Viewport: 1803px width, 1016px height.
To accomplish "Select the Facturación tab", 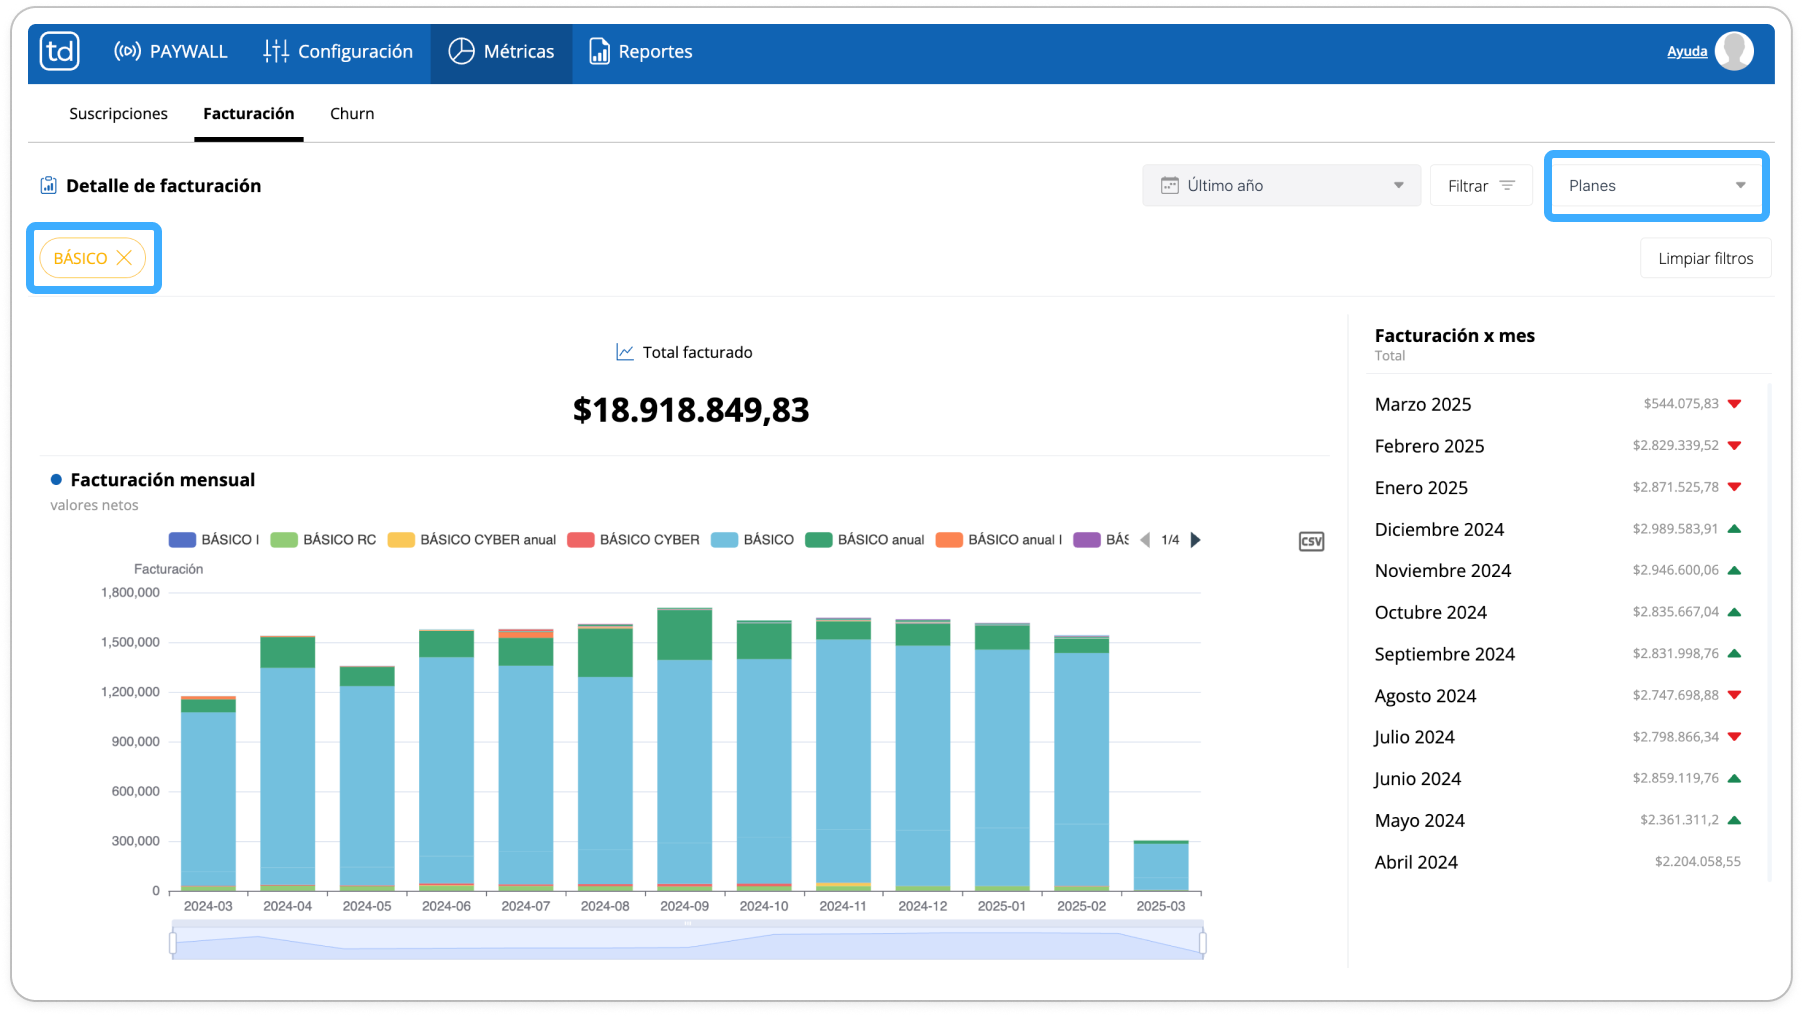I will [x=249, y=114].
